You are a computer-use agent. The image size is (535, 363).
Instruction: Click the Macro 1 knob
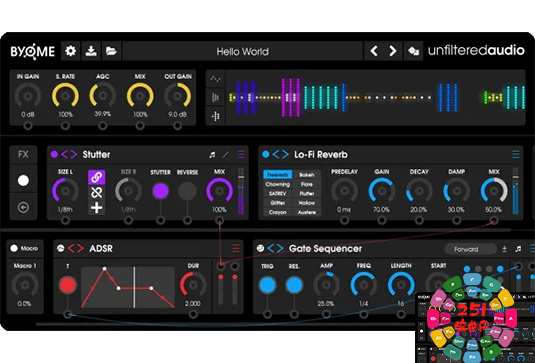(x=25, y=285)
